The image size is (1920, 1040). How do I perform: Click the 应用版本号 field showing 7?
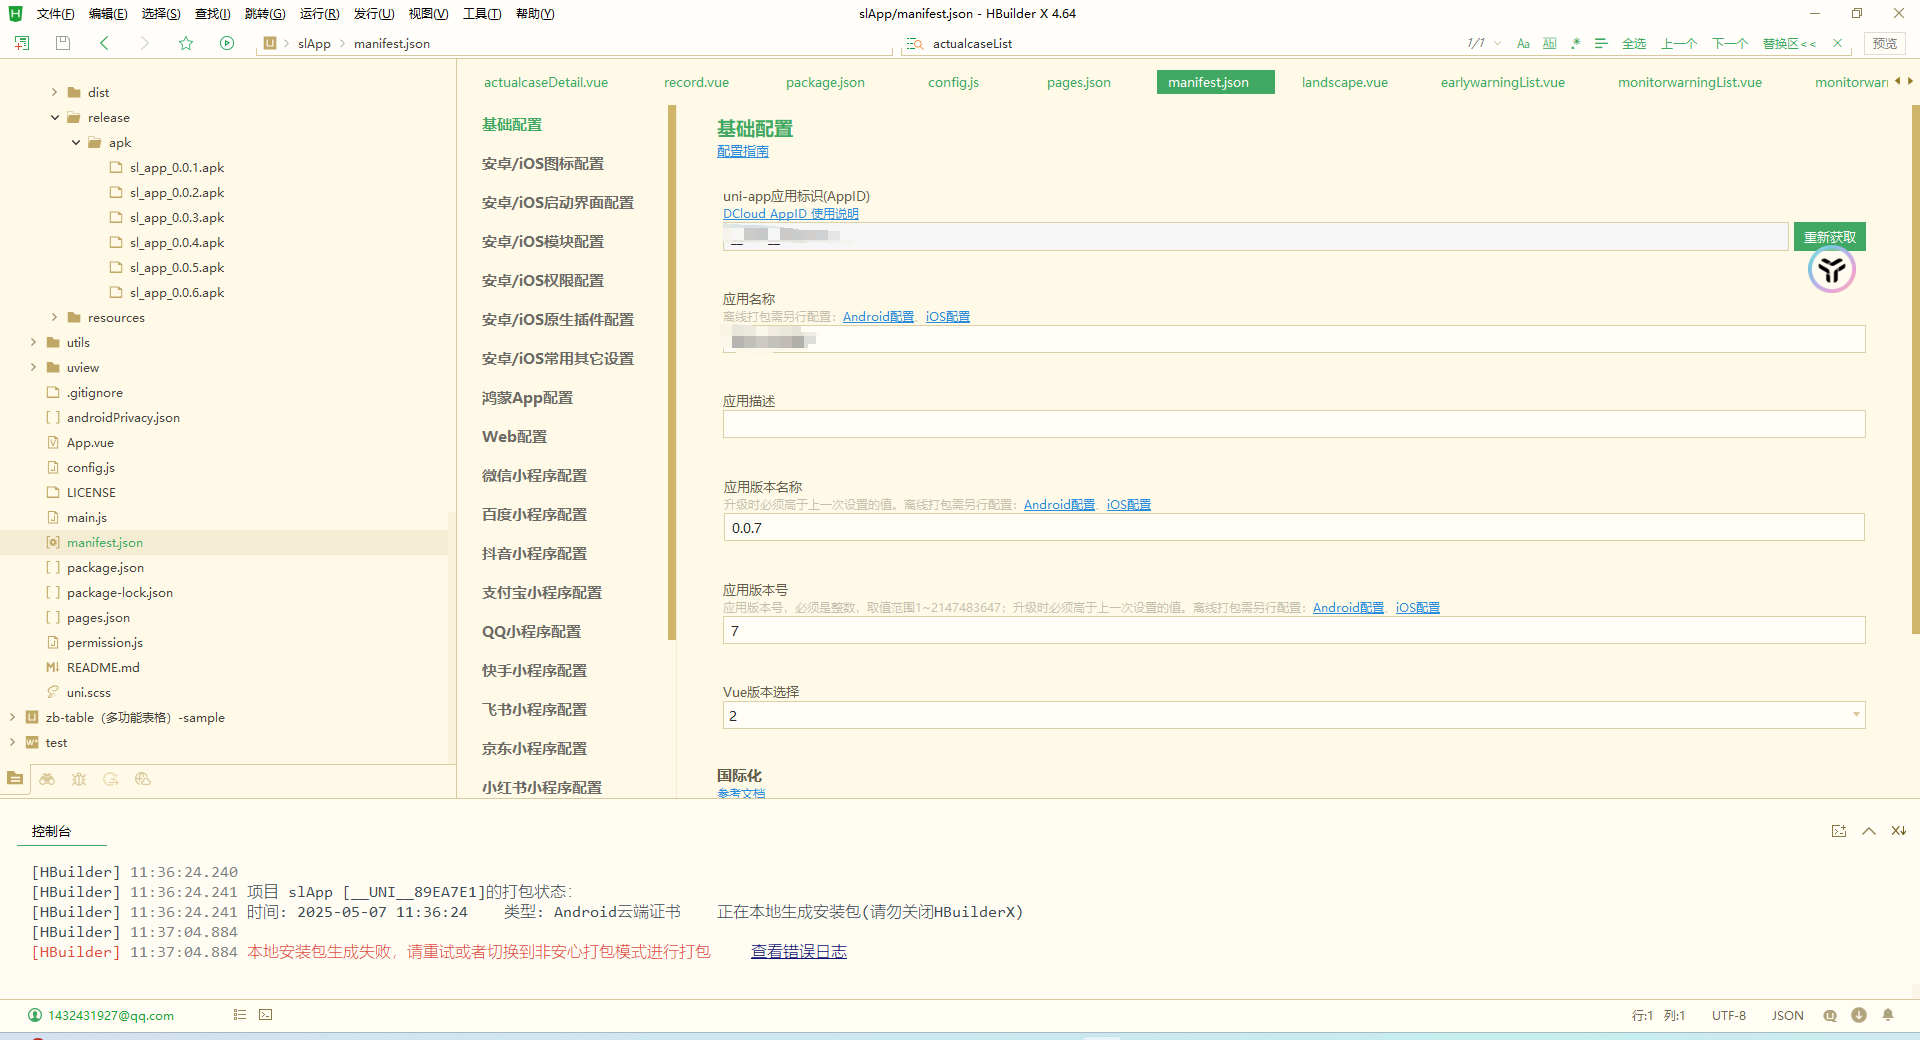1294,630
